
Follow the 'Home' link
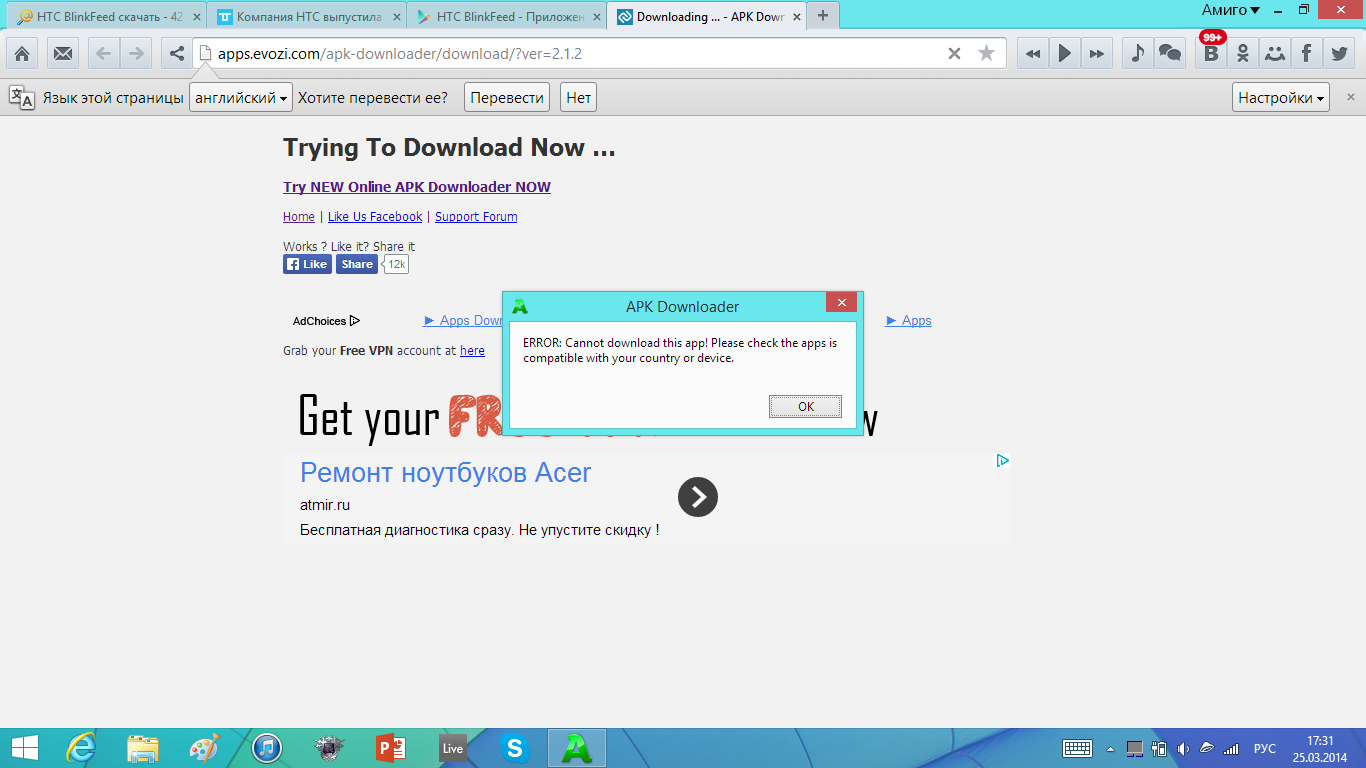tap(299, 216)
